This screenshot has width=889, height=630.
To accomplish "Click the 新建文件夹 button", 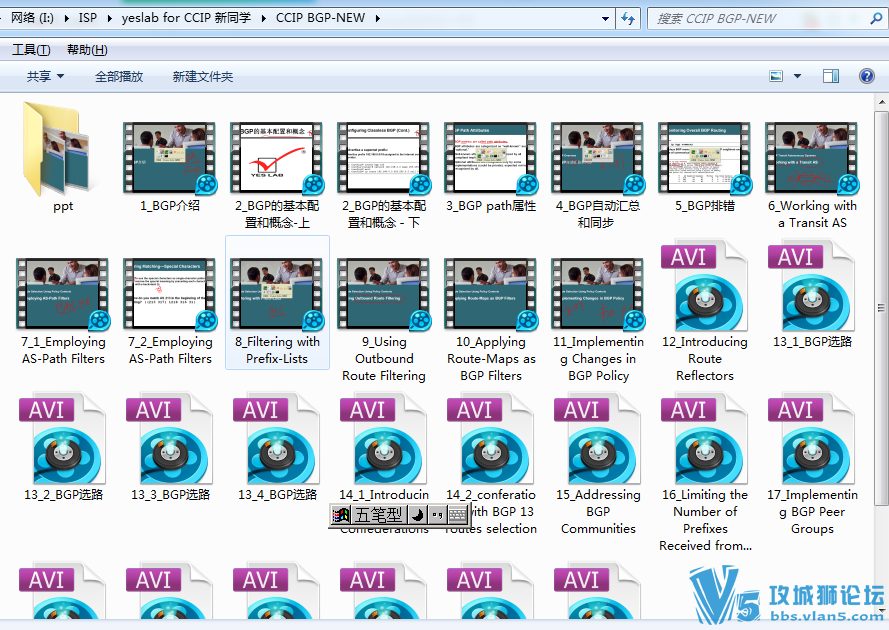I will (203, 76).
